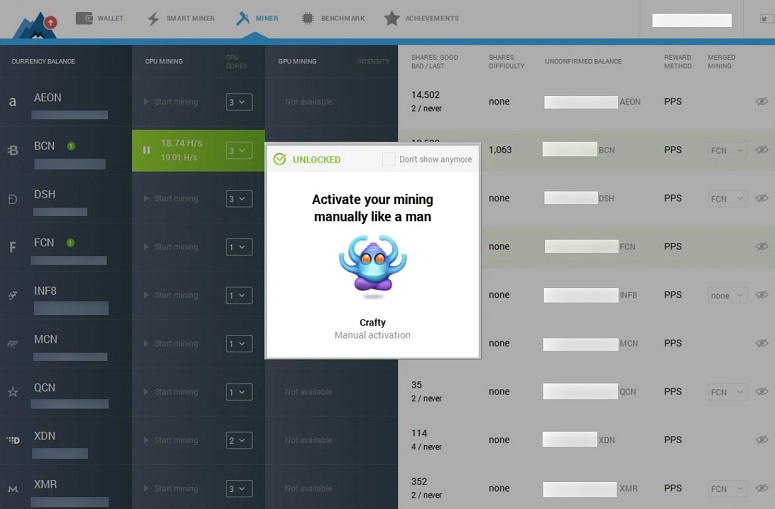
Task: Open XMR merged mining dropdown
Action: click(727, 489)
